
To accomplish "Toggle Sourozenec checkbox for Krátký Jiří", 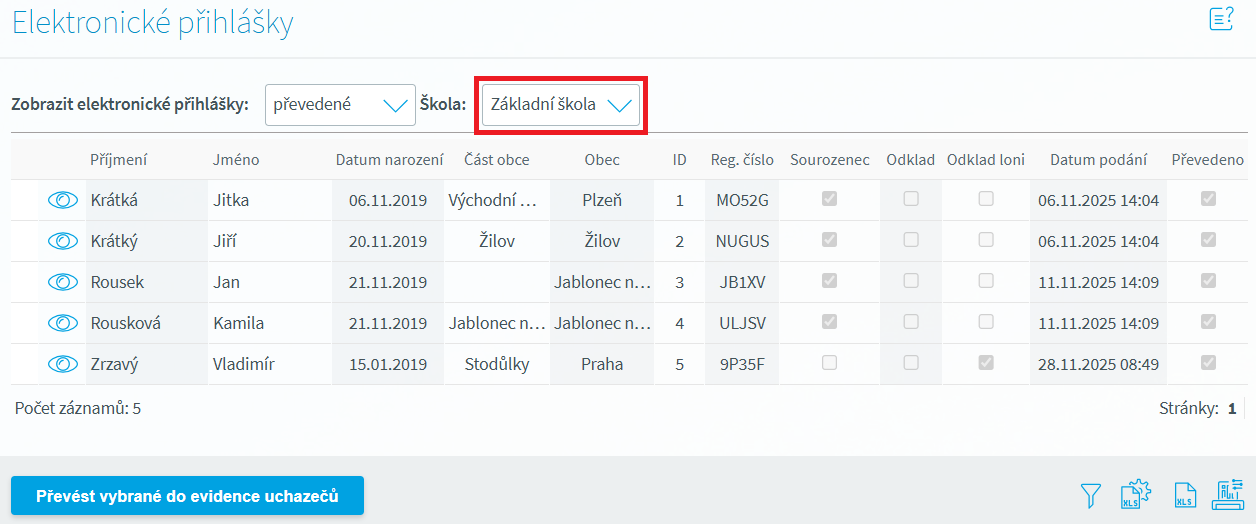I will point(829,241).
